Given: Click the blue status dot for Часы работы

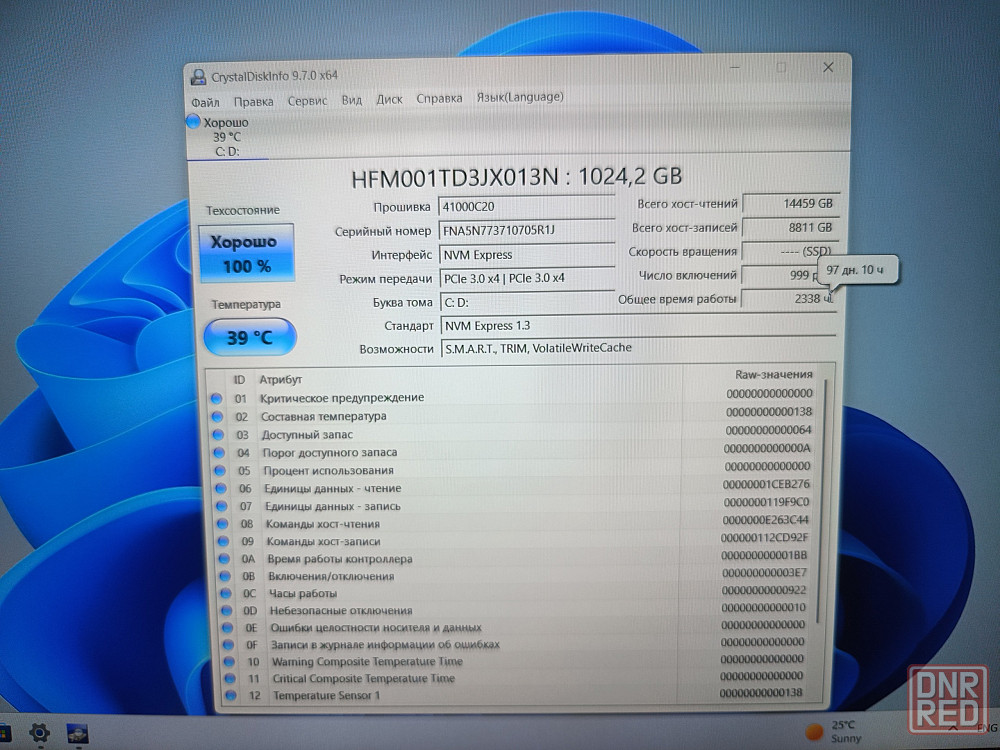Looking at the screenshot, I should pos(223,594).
